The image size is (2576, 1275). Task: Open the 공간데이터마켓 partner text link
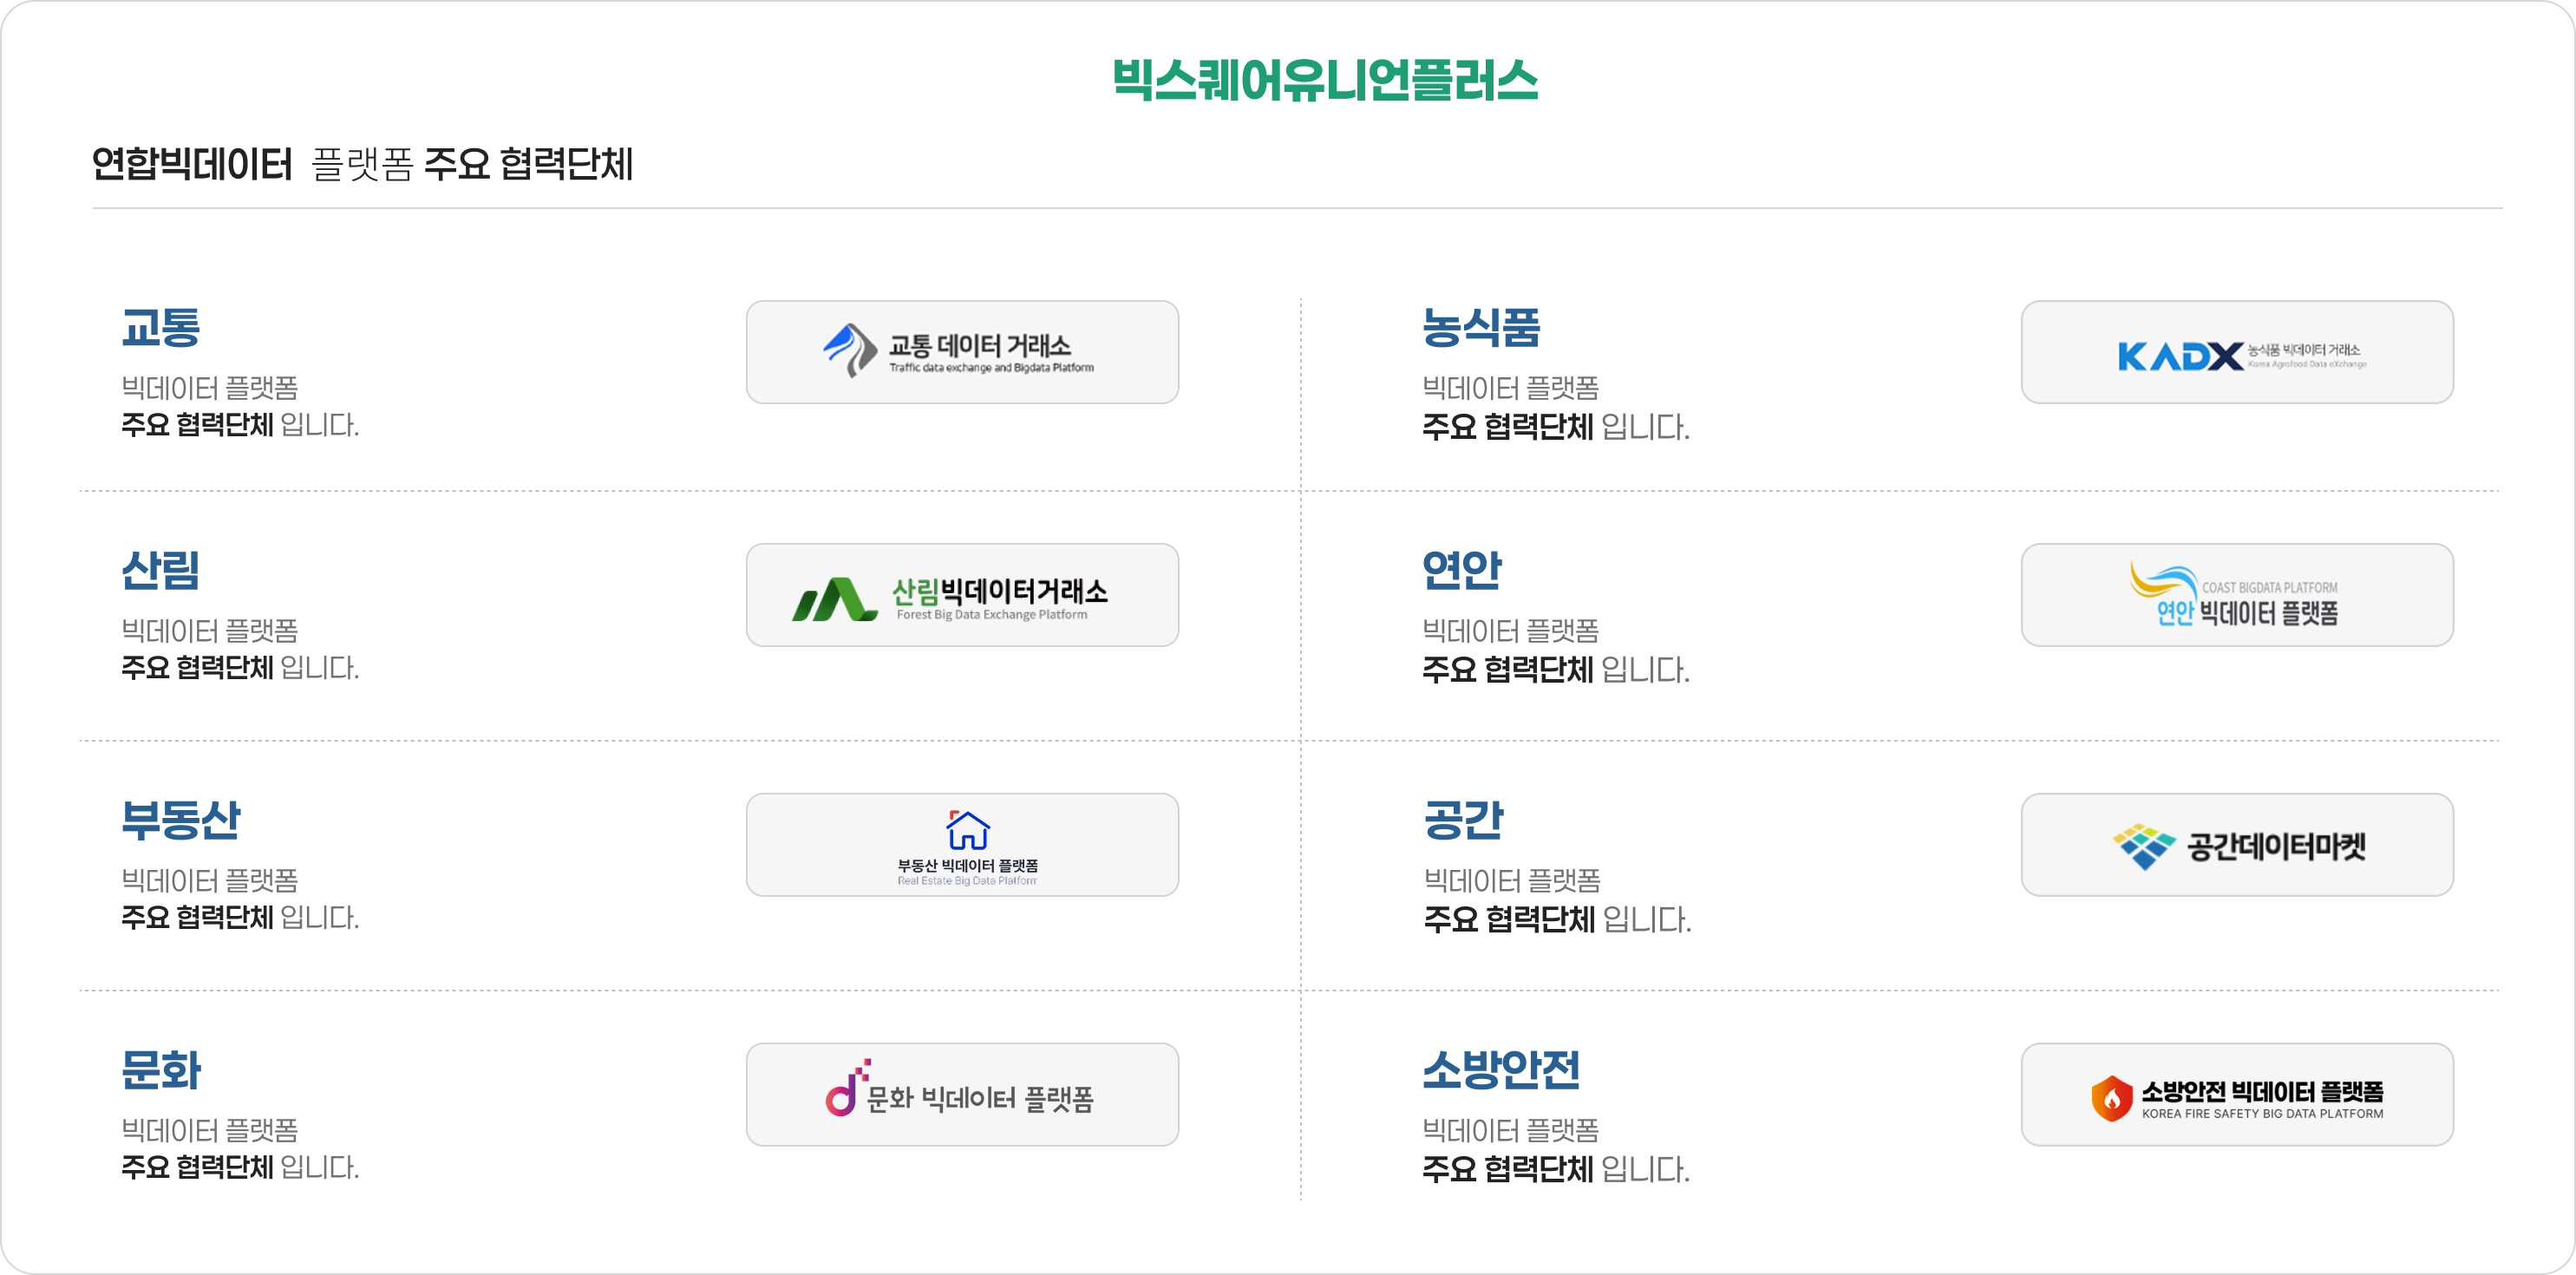2276,847
